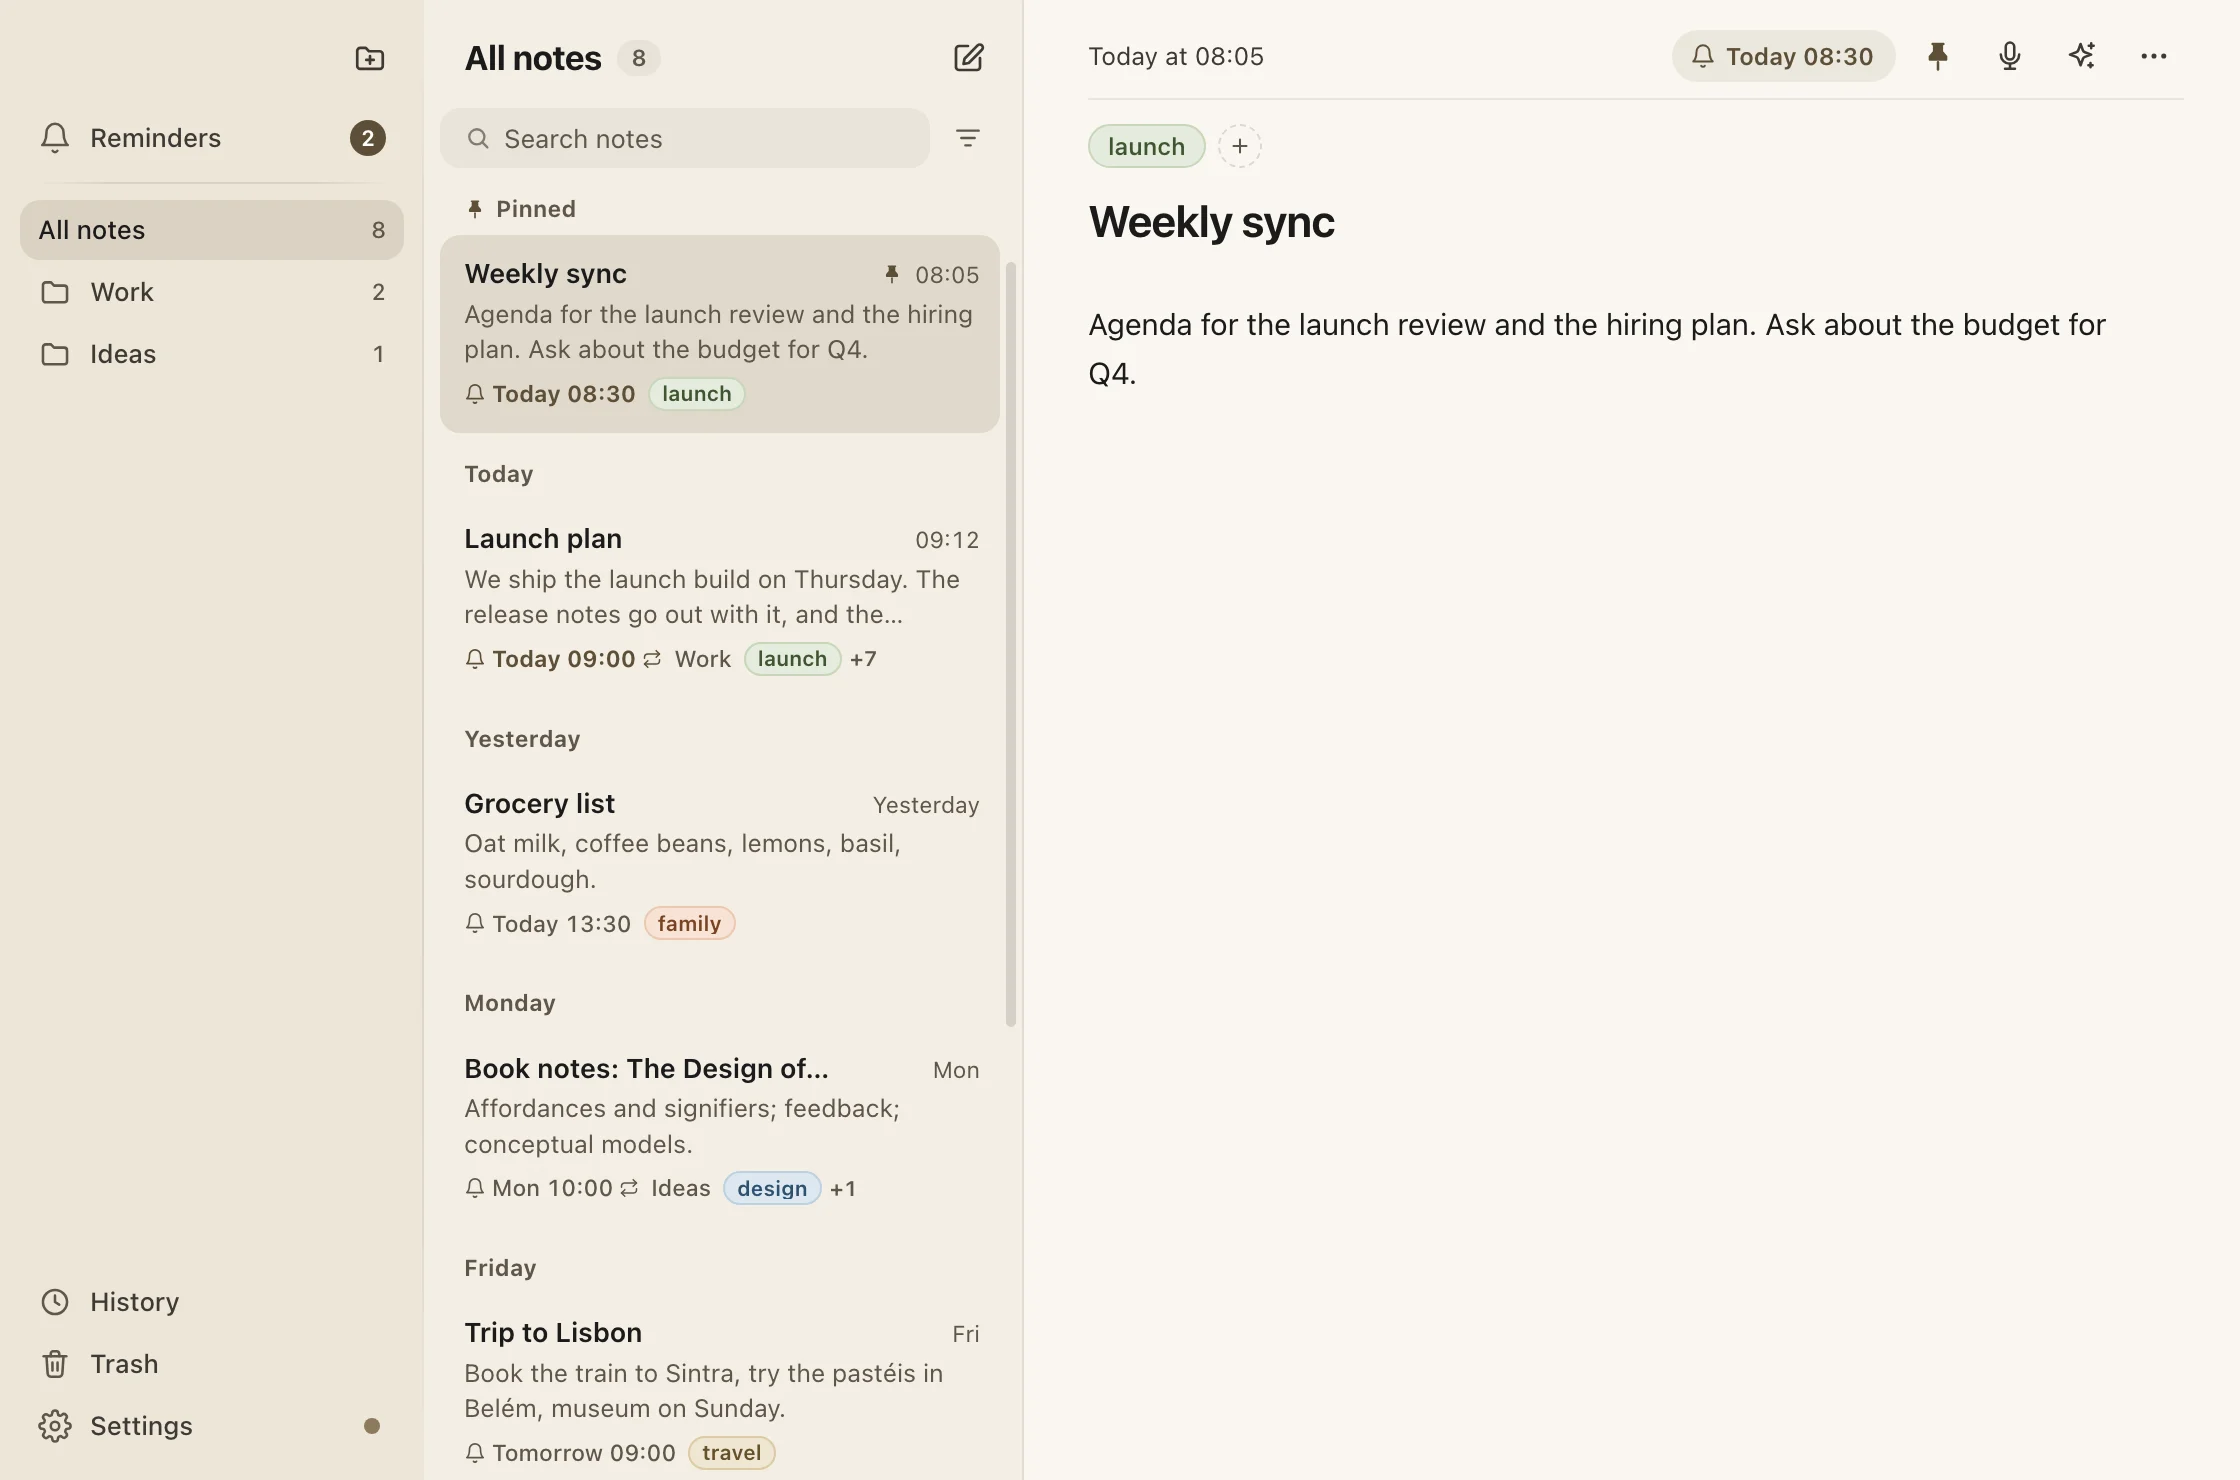Click the Tomorrow 09:00 reminder on Trip to Lisbon
2240x1480 pixels.
[570, 1453]
